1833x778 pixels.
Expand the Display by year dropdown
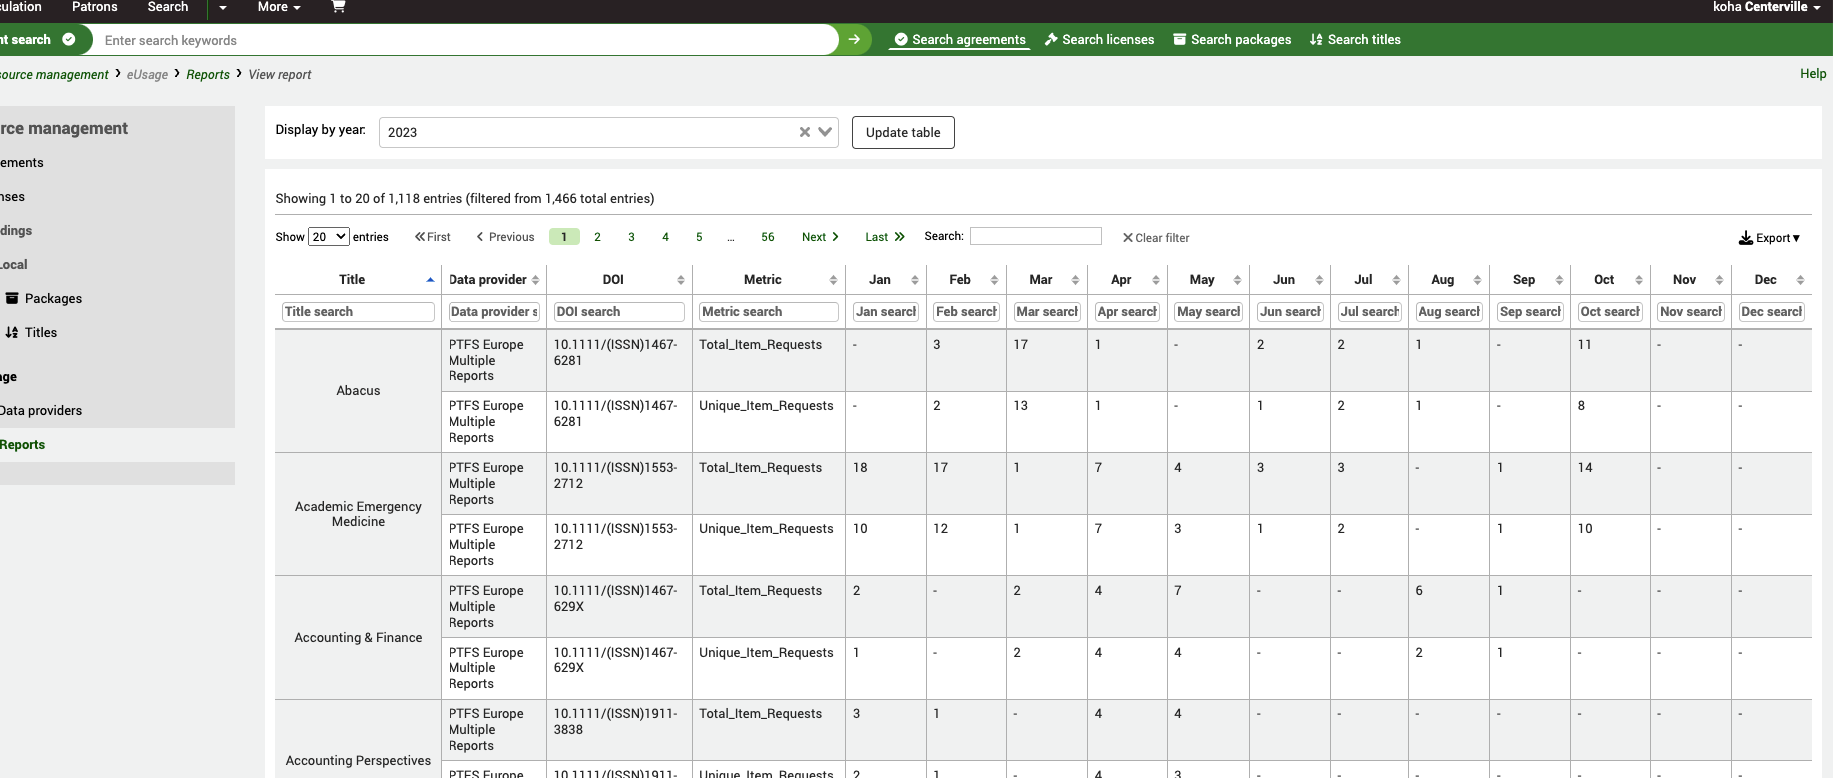pyautogui.click(x=825, y=132)
